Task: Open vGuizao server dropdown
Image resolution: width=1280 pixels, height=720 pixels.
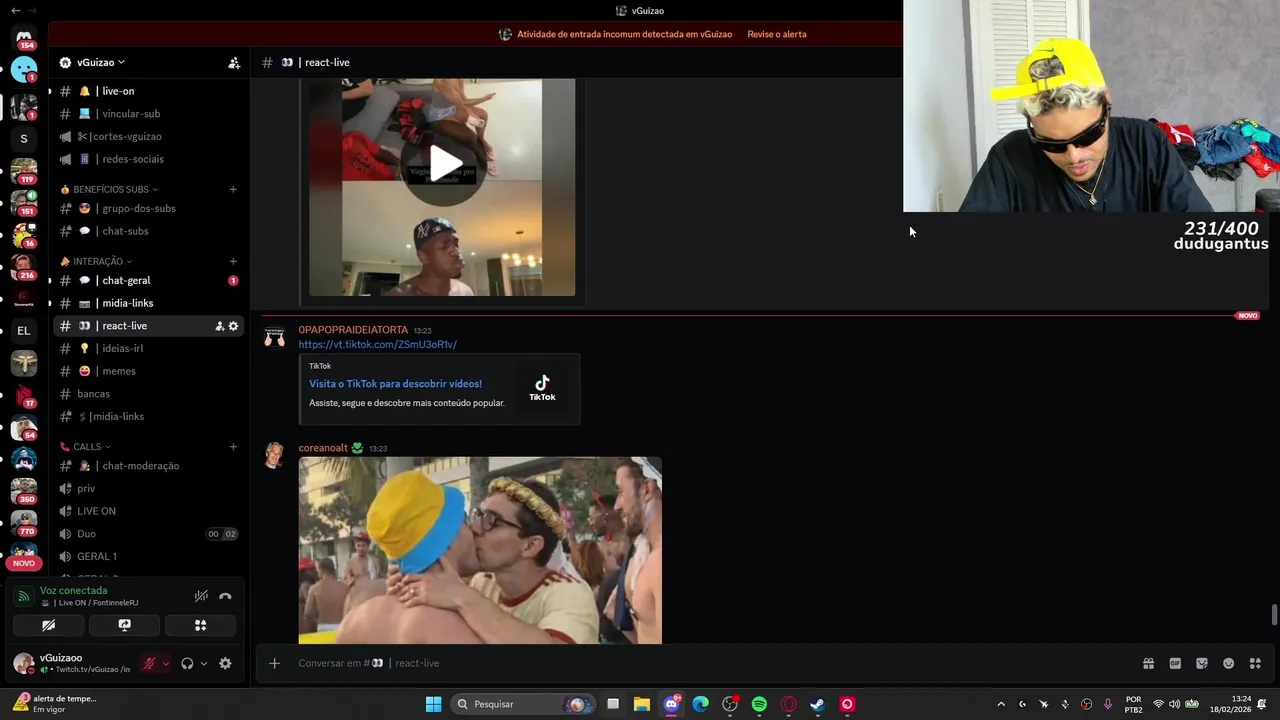Action: coord(100,62)
